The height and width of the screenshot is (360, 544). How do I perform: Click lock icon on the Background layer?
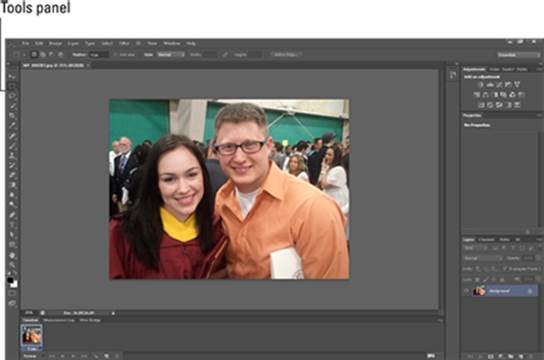(530, 291)
